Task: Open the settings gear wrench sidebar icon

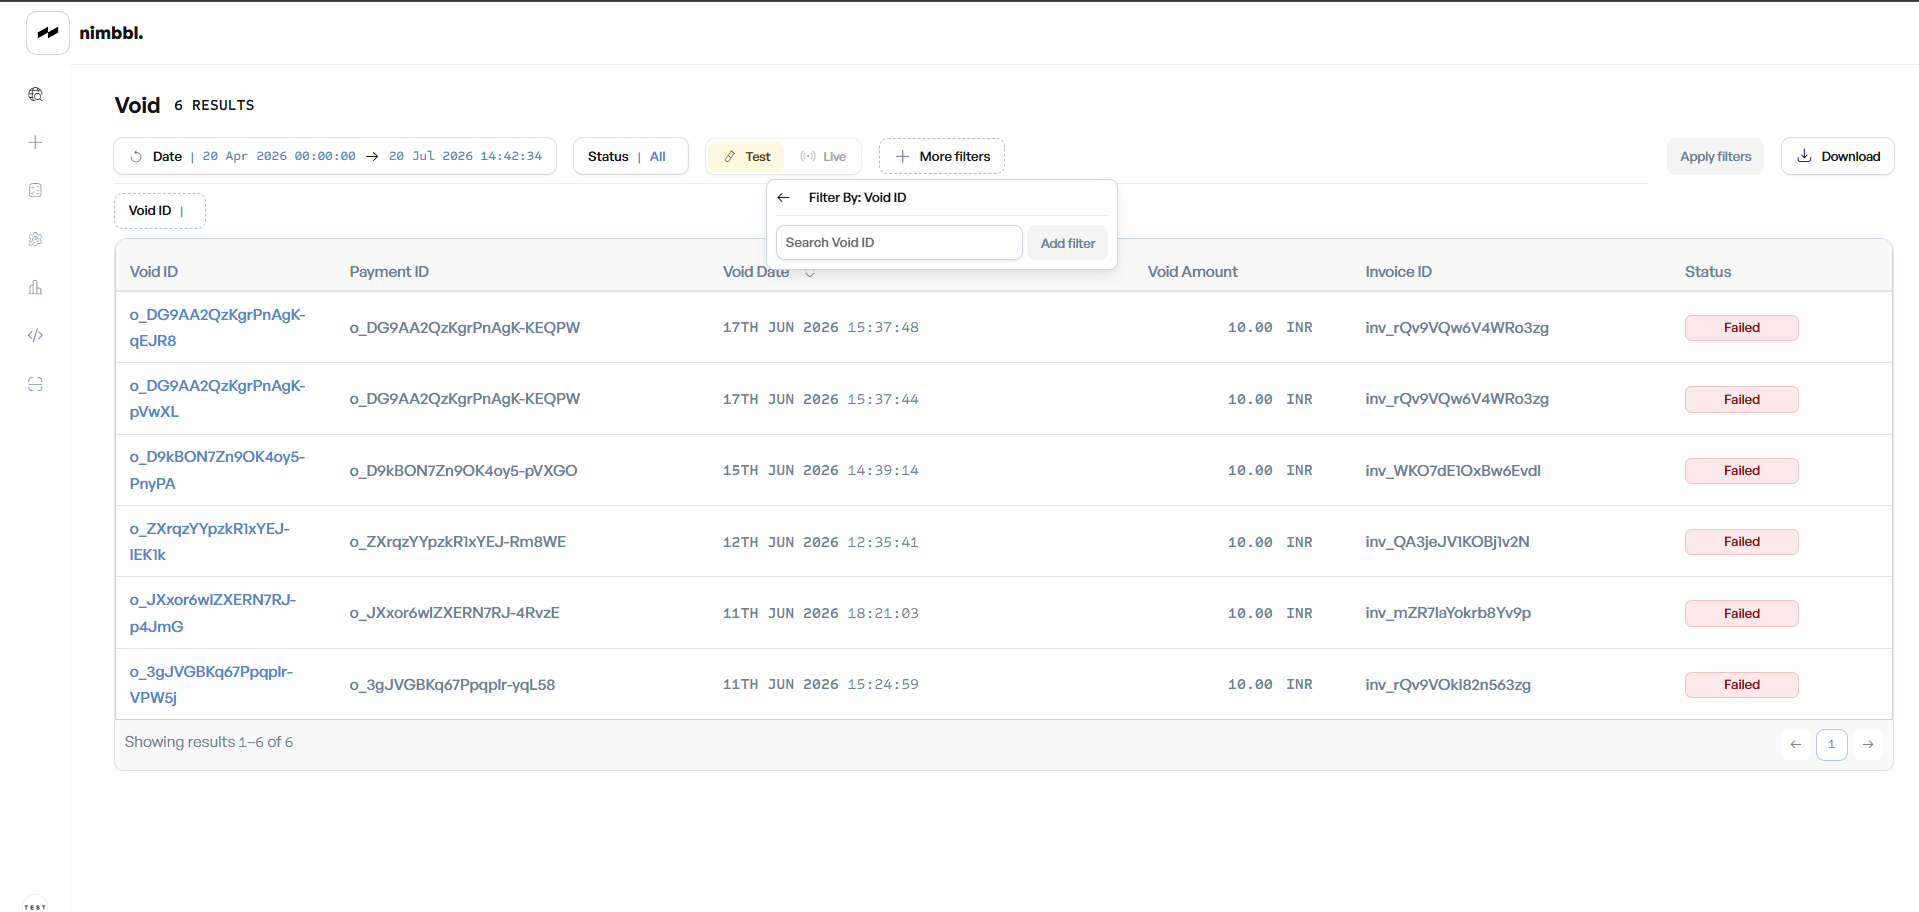Action: click(x=35, y=239)
